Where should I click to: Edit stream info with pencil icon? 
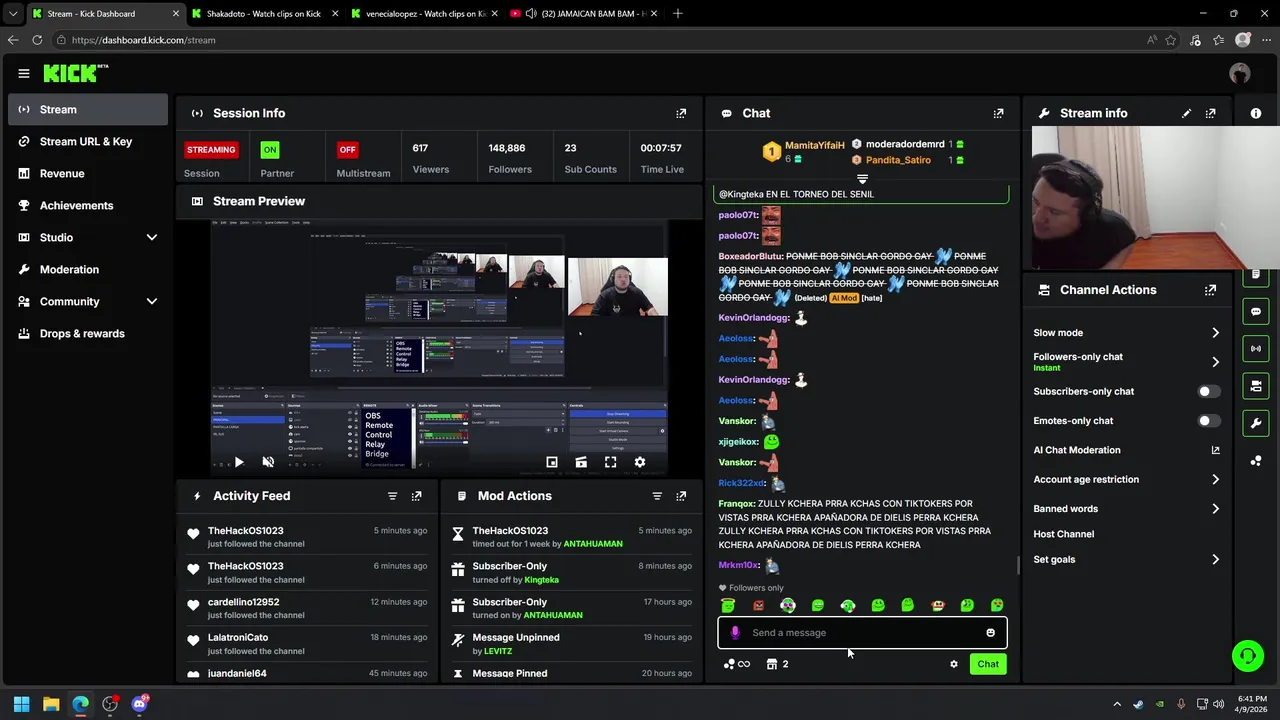[1186, 113]
